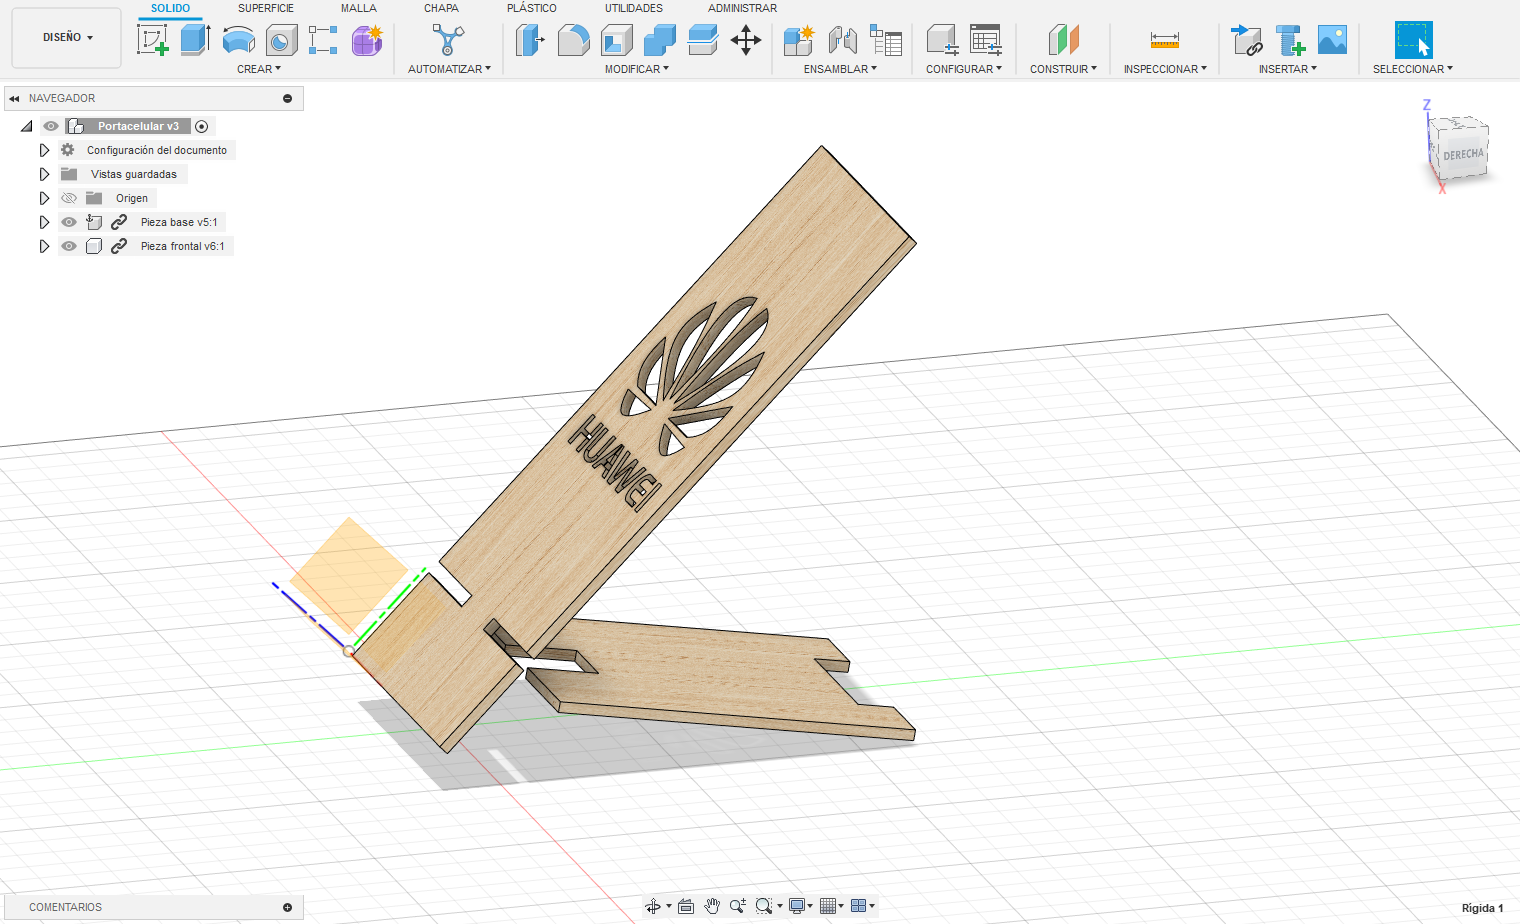The image size is (1520, 924).
Task: Open the AUTOMATIZAR dropdown menu
Action: pos(450,69)
